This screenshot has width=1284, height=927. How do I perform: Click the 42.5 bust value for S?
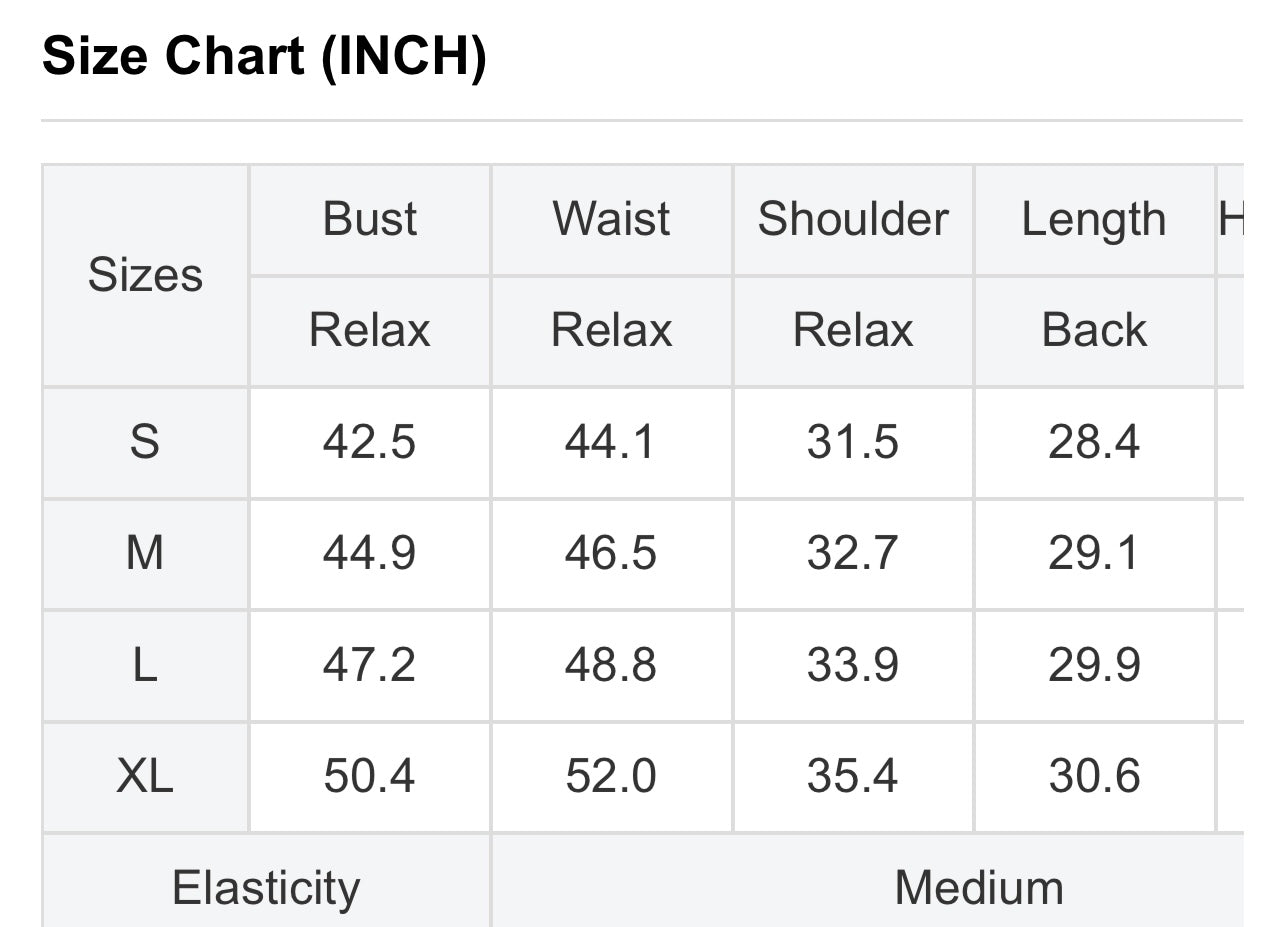[x=369, y=441]
